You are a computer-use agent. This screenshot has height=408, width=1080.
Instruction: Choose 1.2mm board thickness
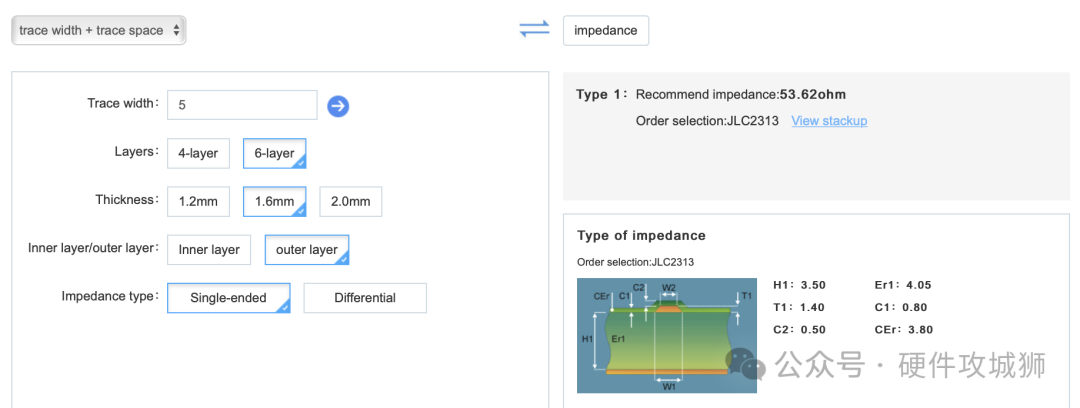(198, 201)
